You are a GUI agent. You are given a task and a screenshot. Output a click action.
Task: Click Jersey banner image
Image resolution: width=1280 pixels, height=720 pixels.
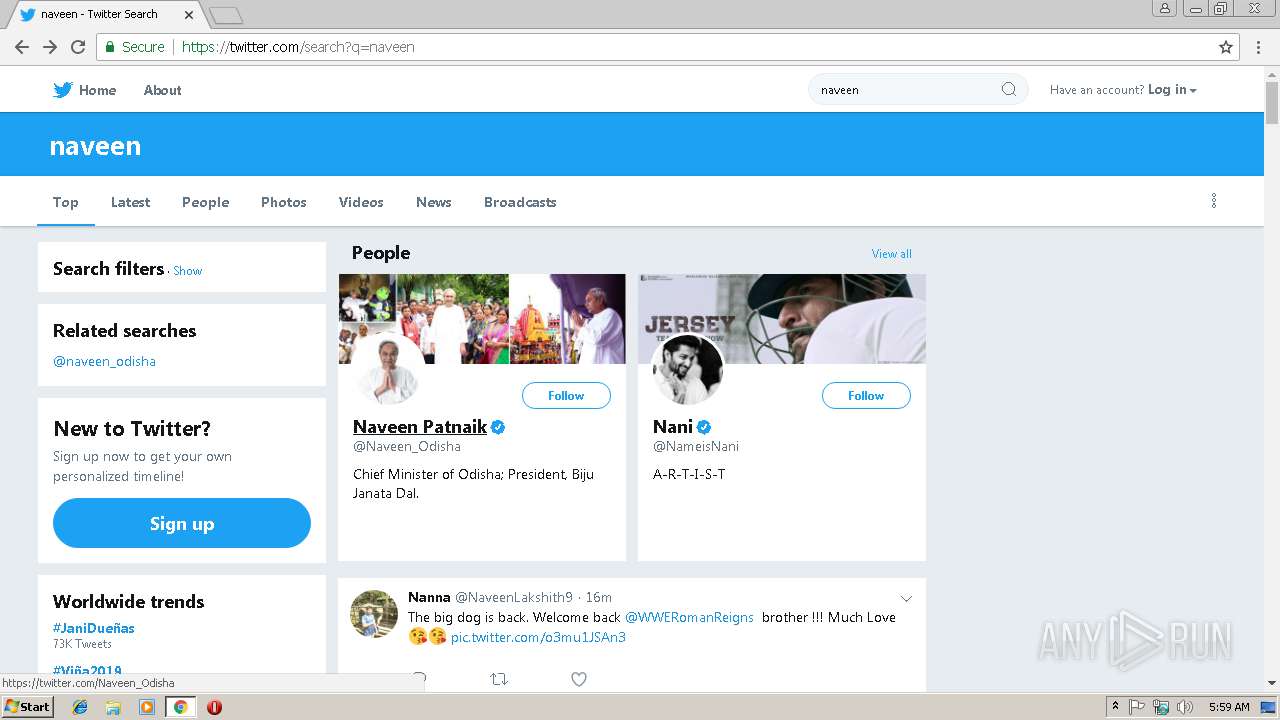coord(782,319)
